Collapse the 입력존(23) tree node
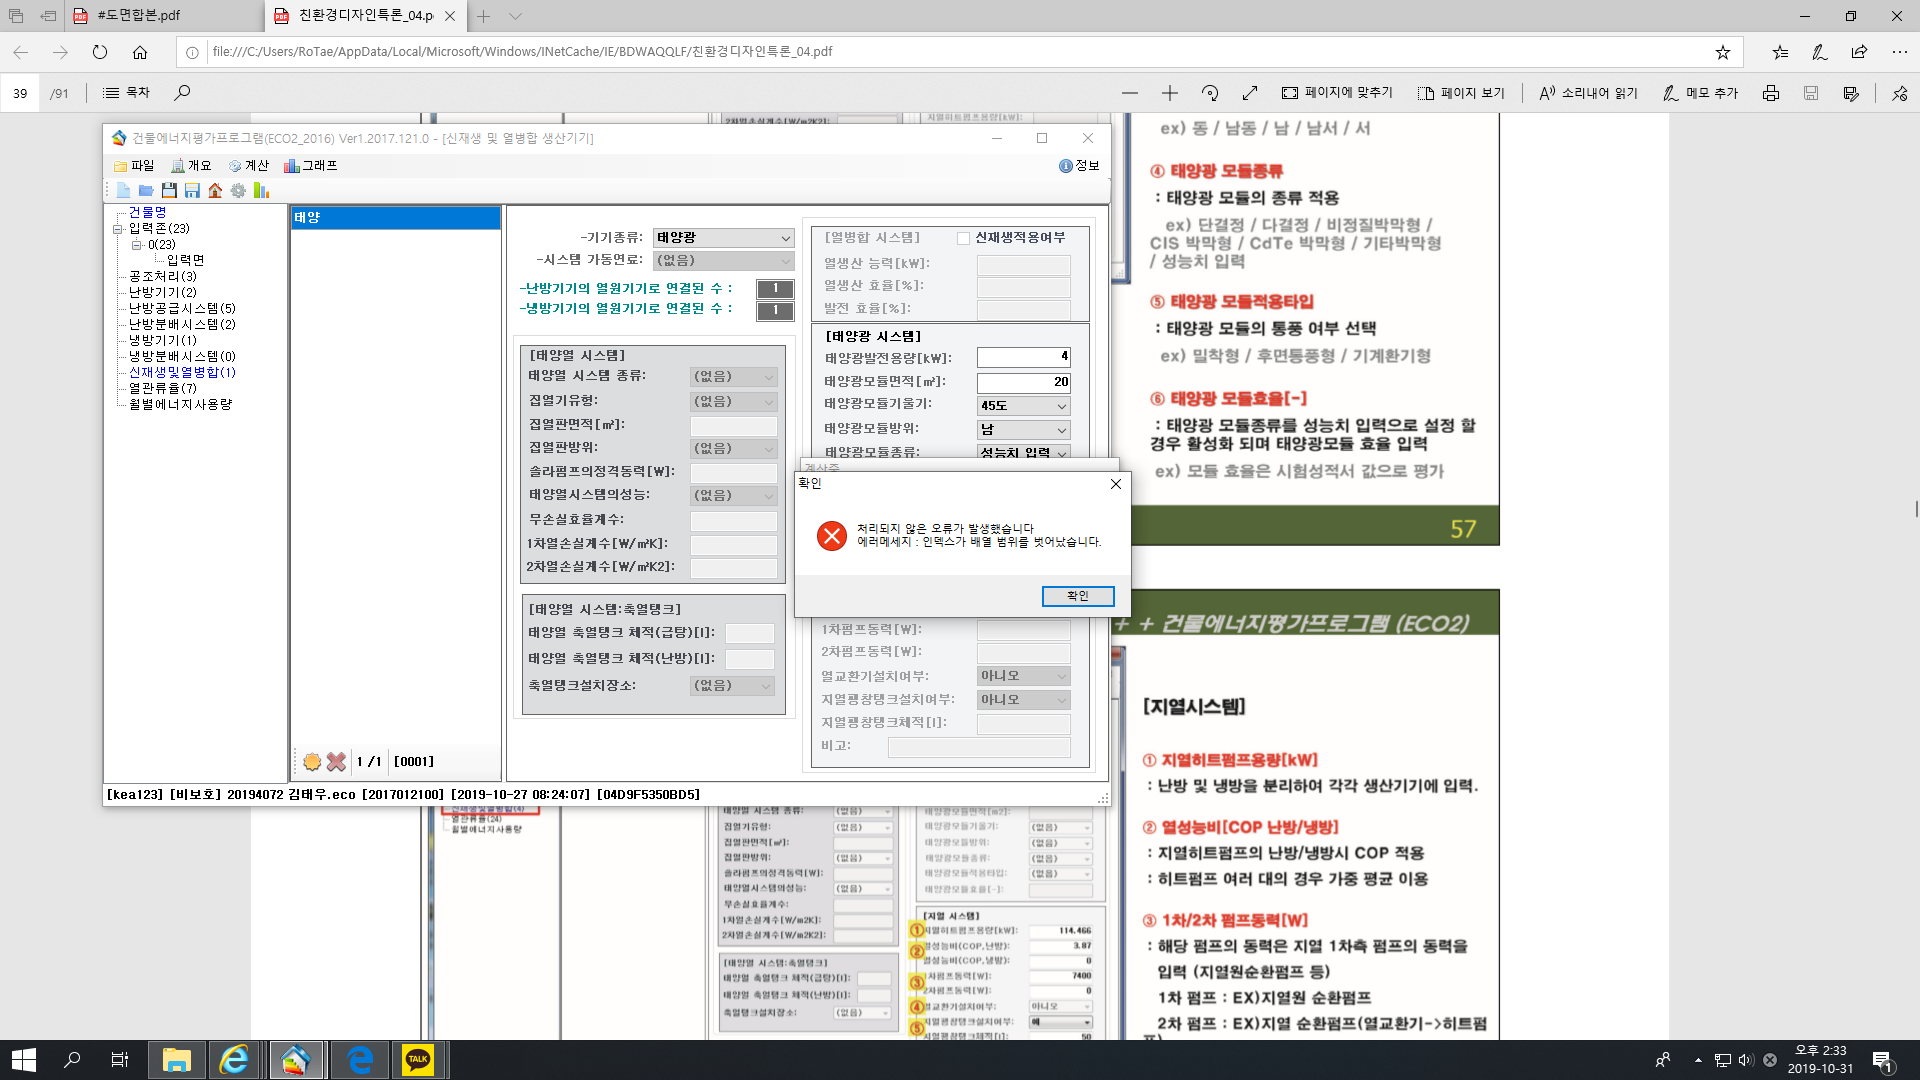1920x1080 pixels. (118, 229)
